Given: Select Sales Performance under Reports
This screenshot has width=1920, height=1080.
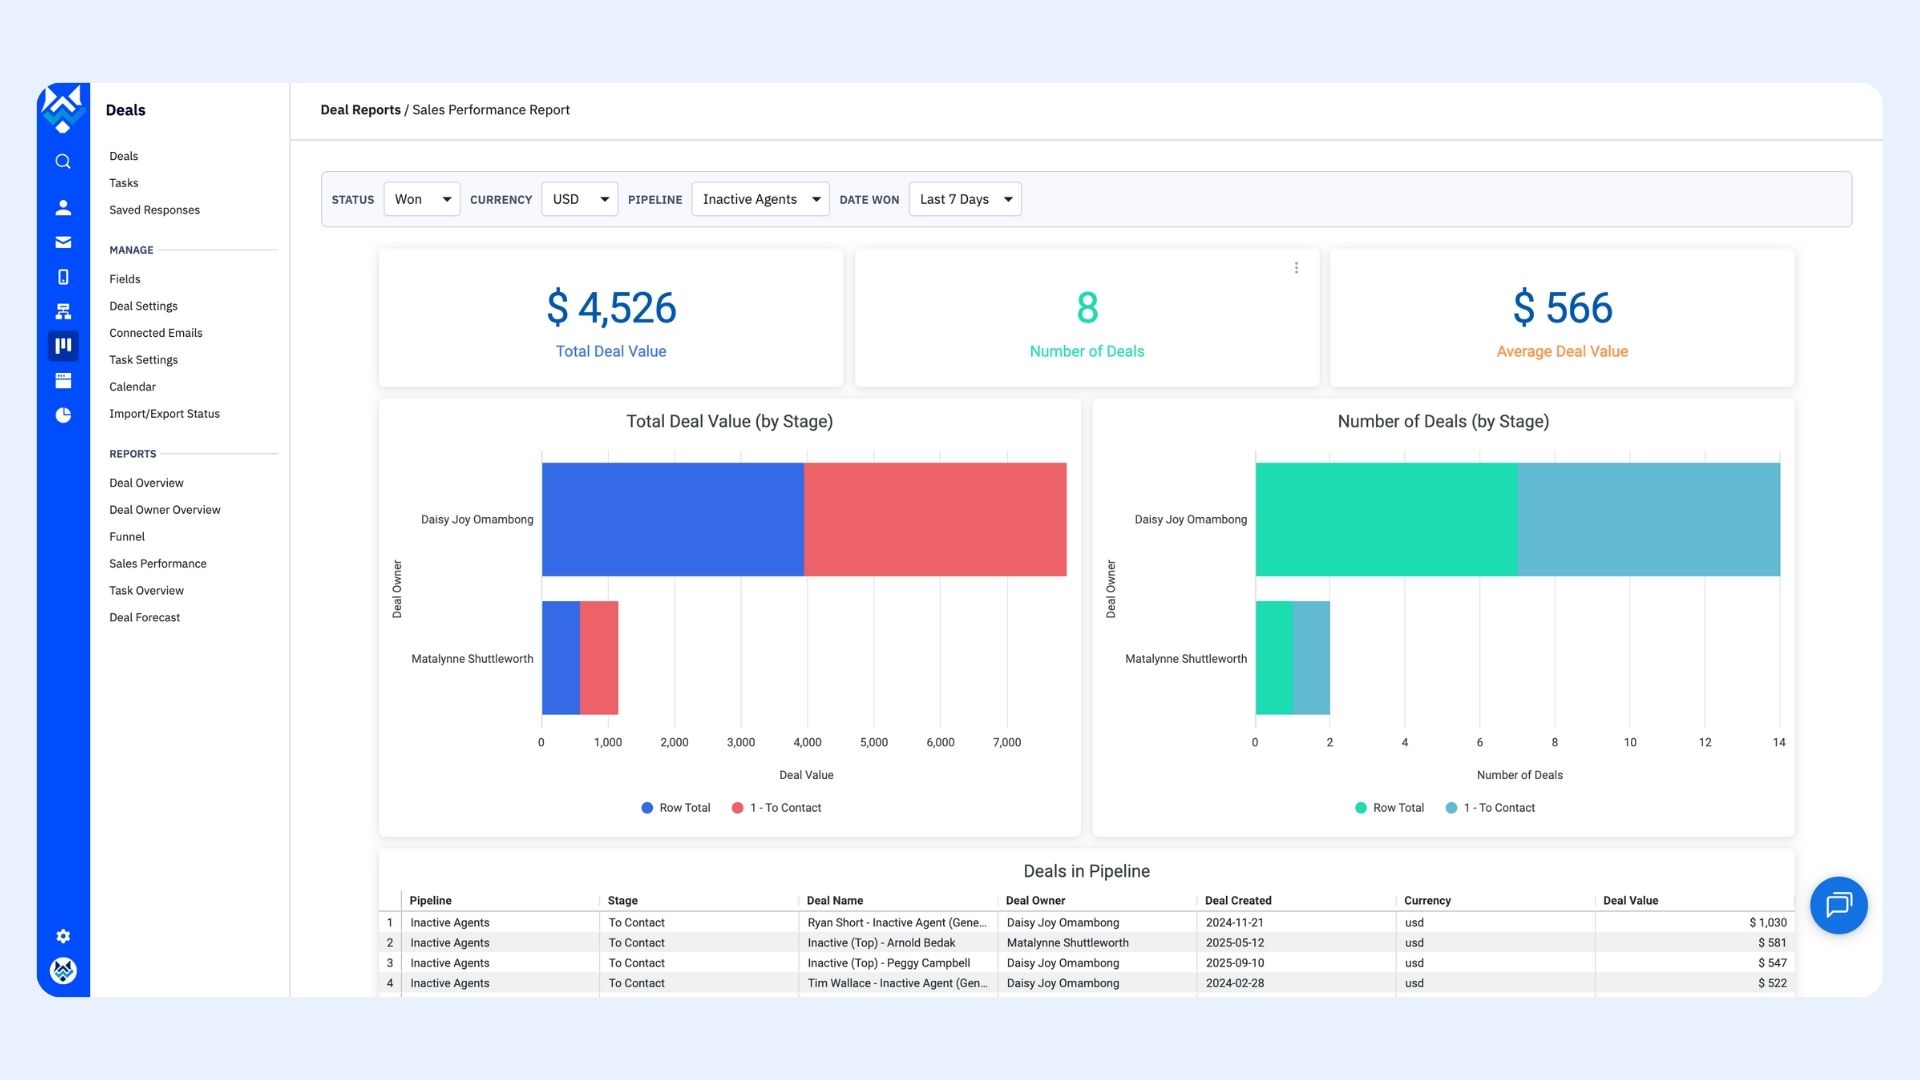Looking at the screenshot, I should 157,563.
